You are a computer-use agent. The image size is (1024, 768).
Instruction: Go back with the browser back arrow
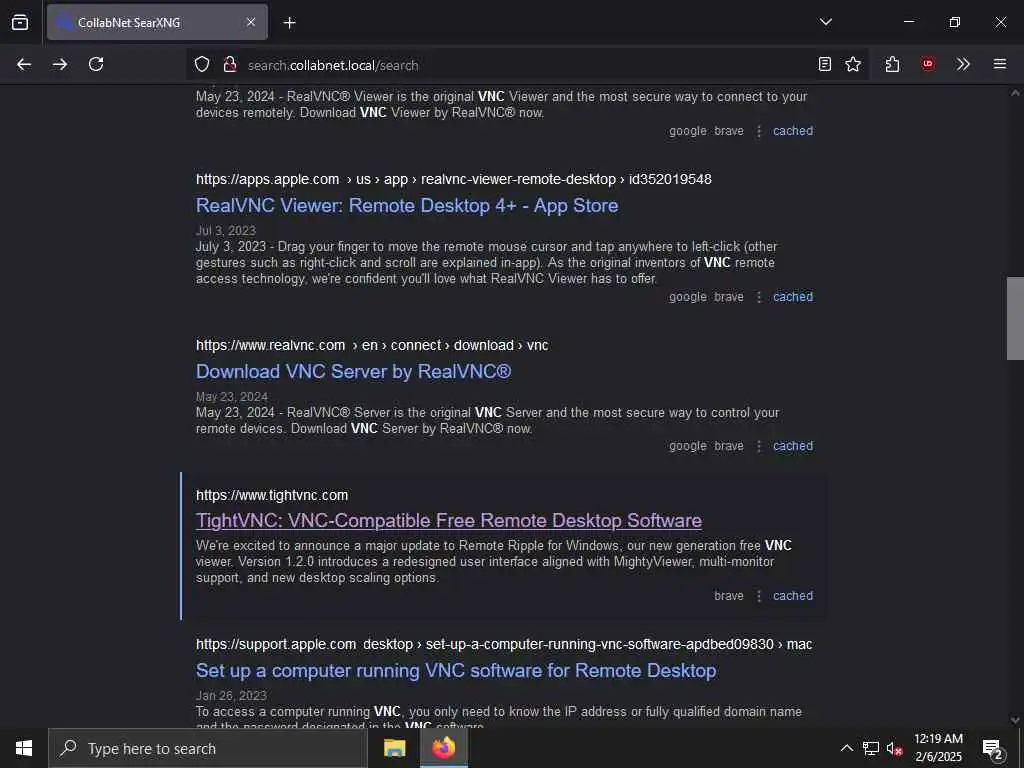tap(24, 64)
